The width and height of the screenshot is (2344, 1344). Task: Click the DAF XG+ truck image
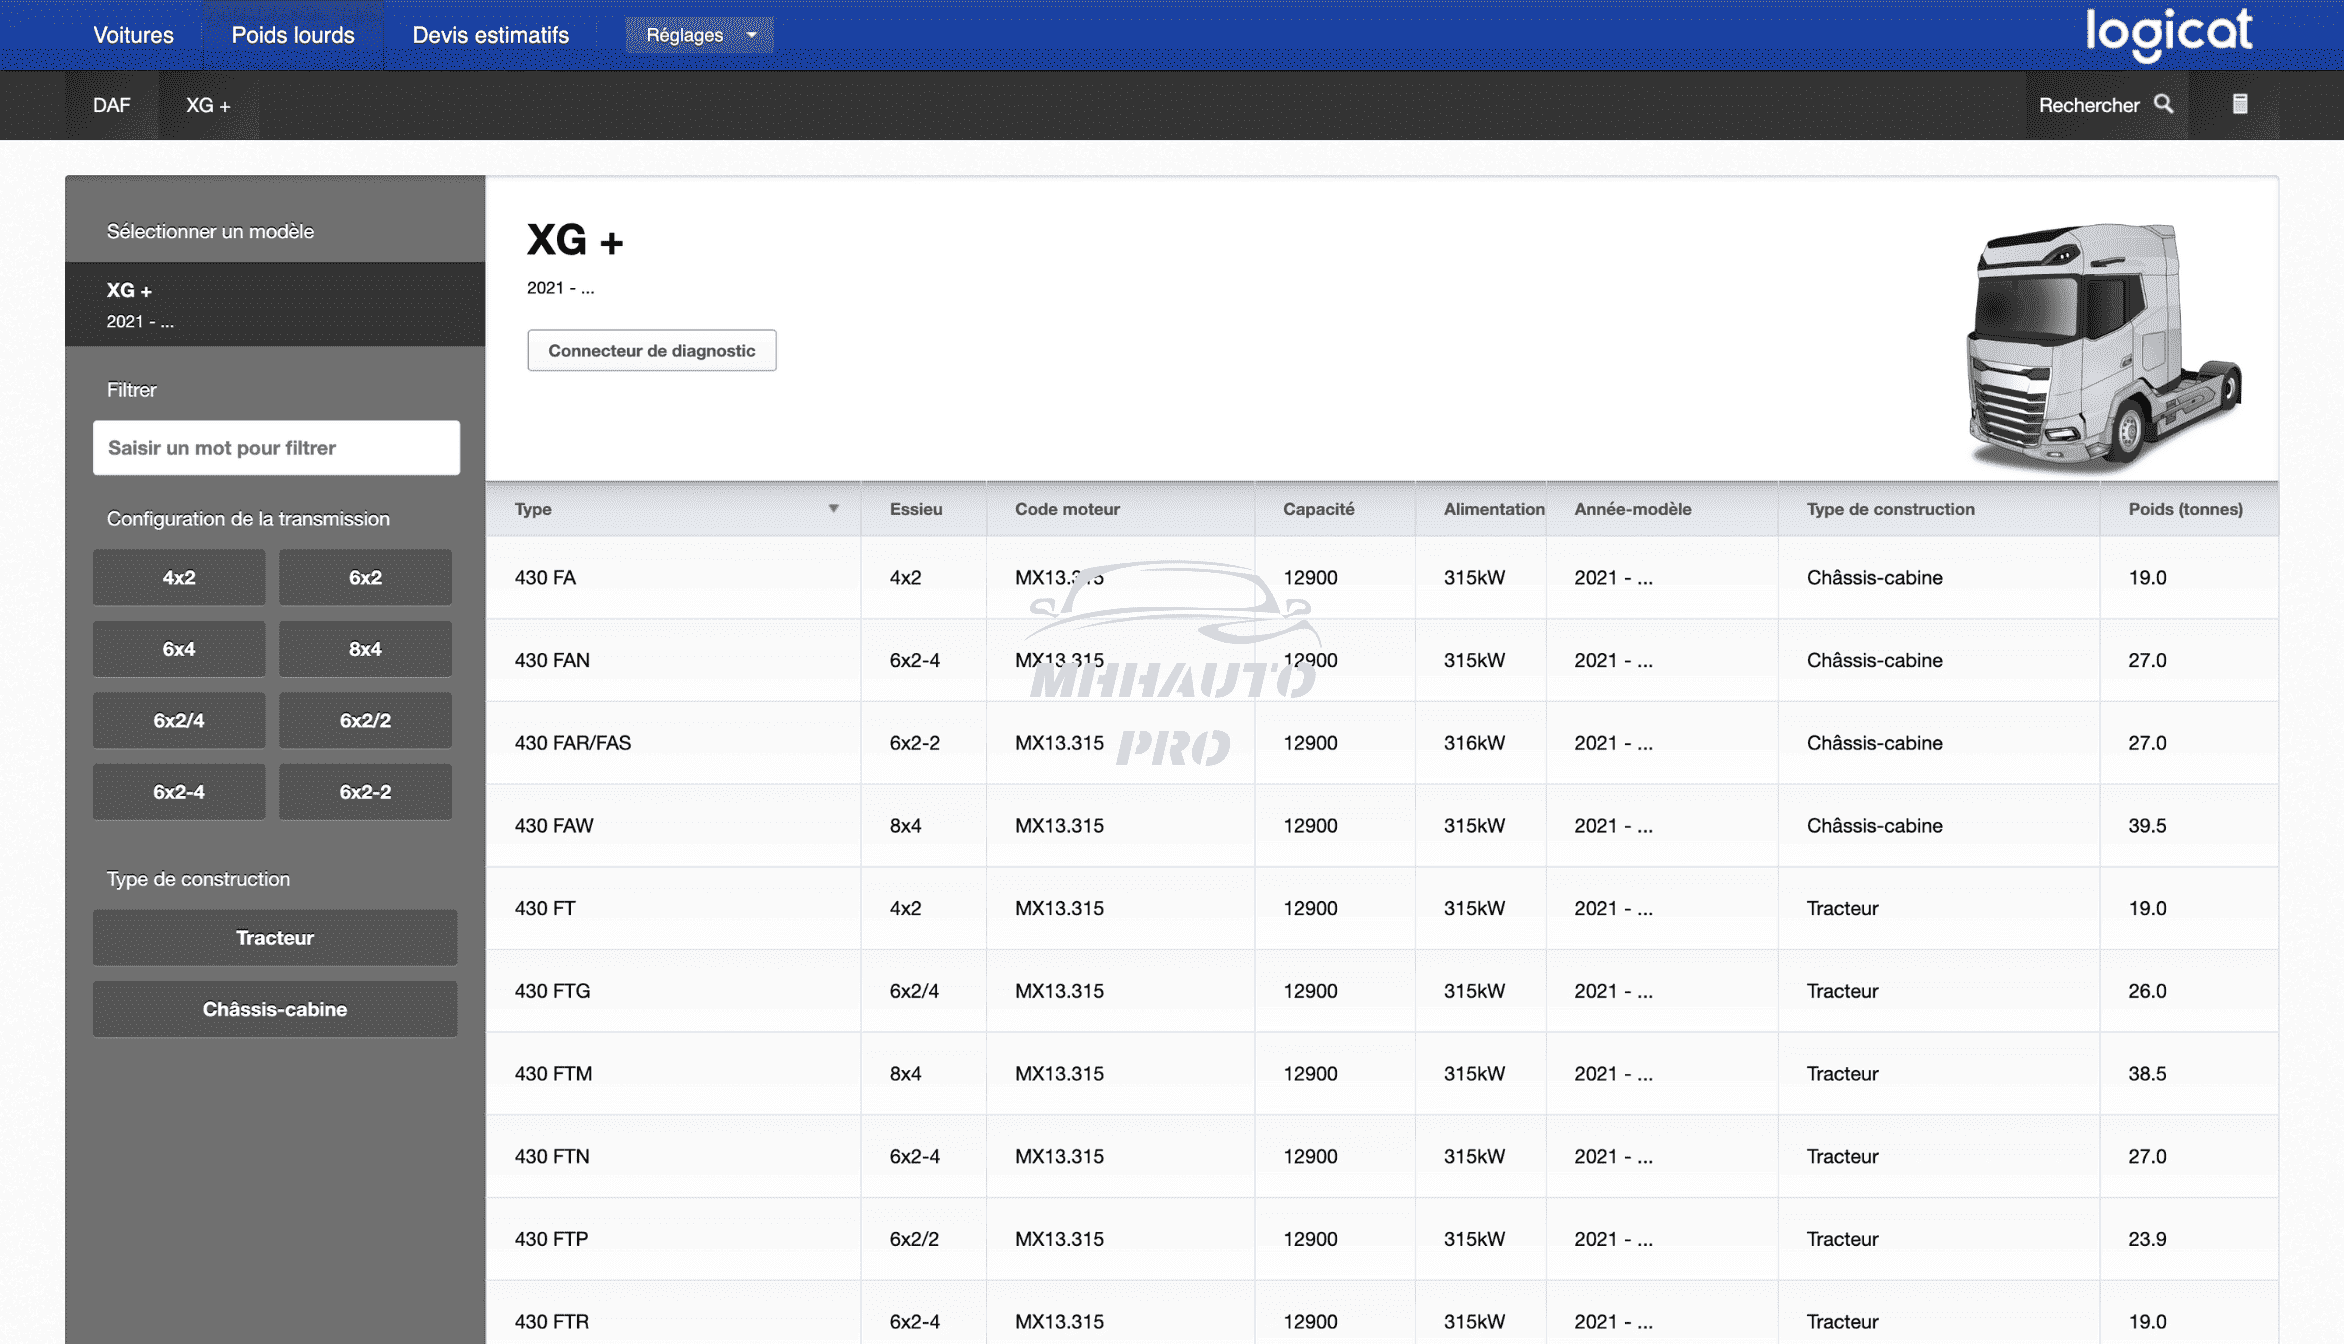click(x=2103, y=346)
